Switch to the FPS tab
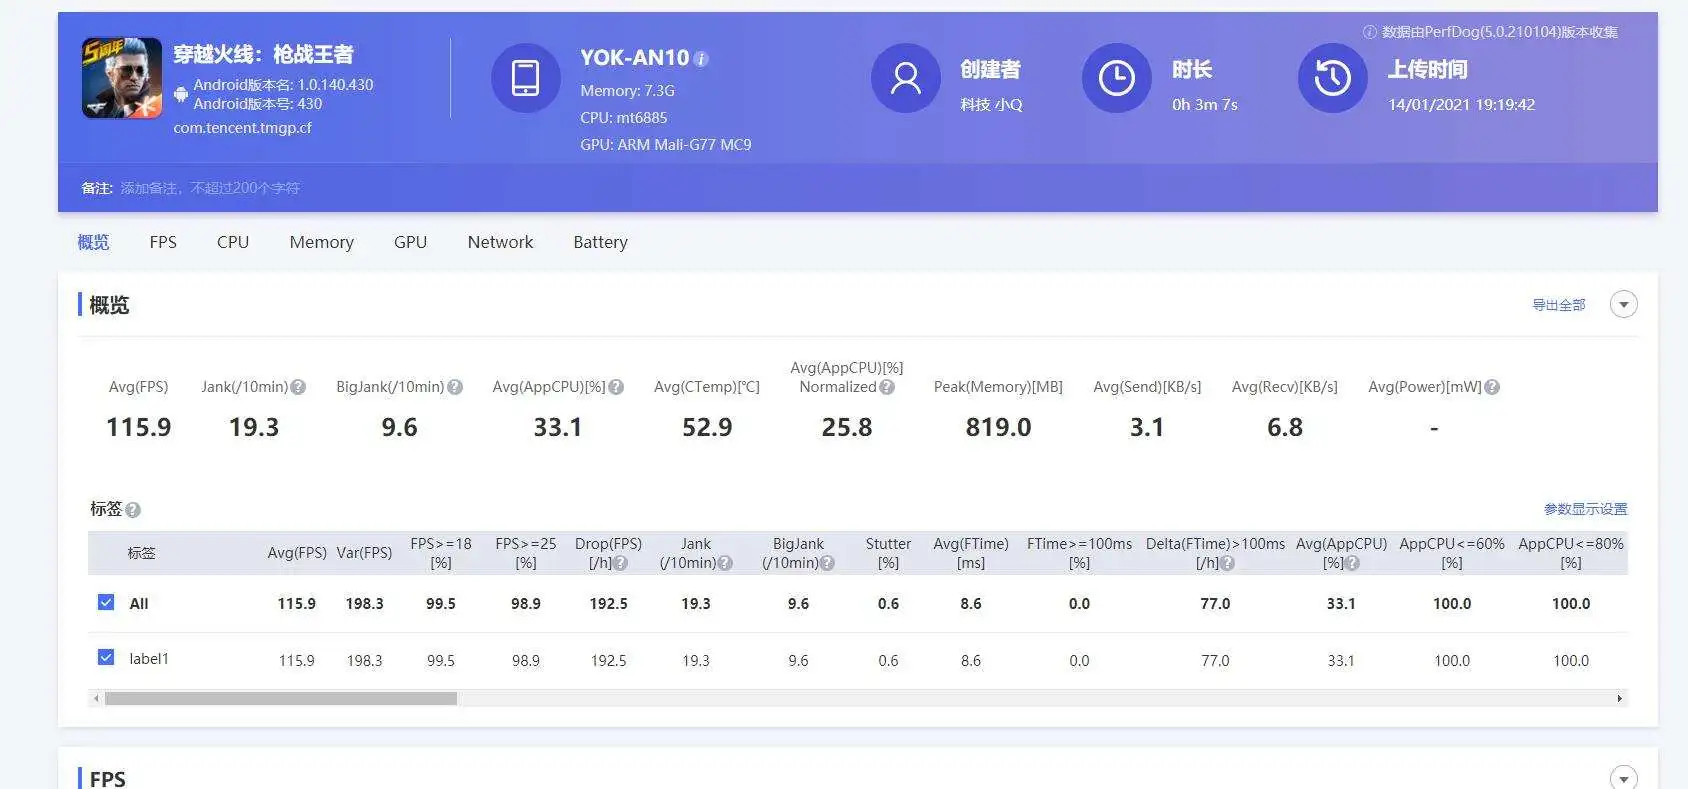Screen dimensions: 1688x789 pyautogui.click(x=163, y=242)
